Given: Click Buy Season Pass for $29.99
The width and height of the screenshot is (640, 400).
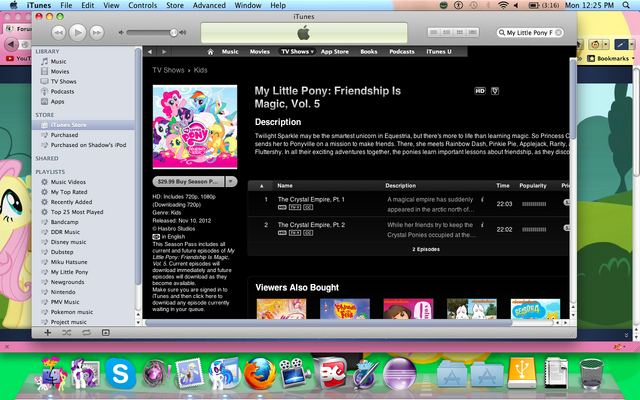Looking at the screenshot, I should point(188,182).
